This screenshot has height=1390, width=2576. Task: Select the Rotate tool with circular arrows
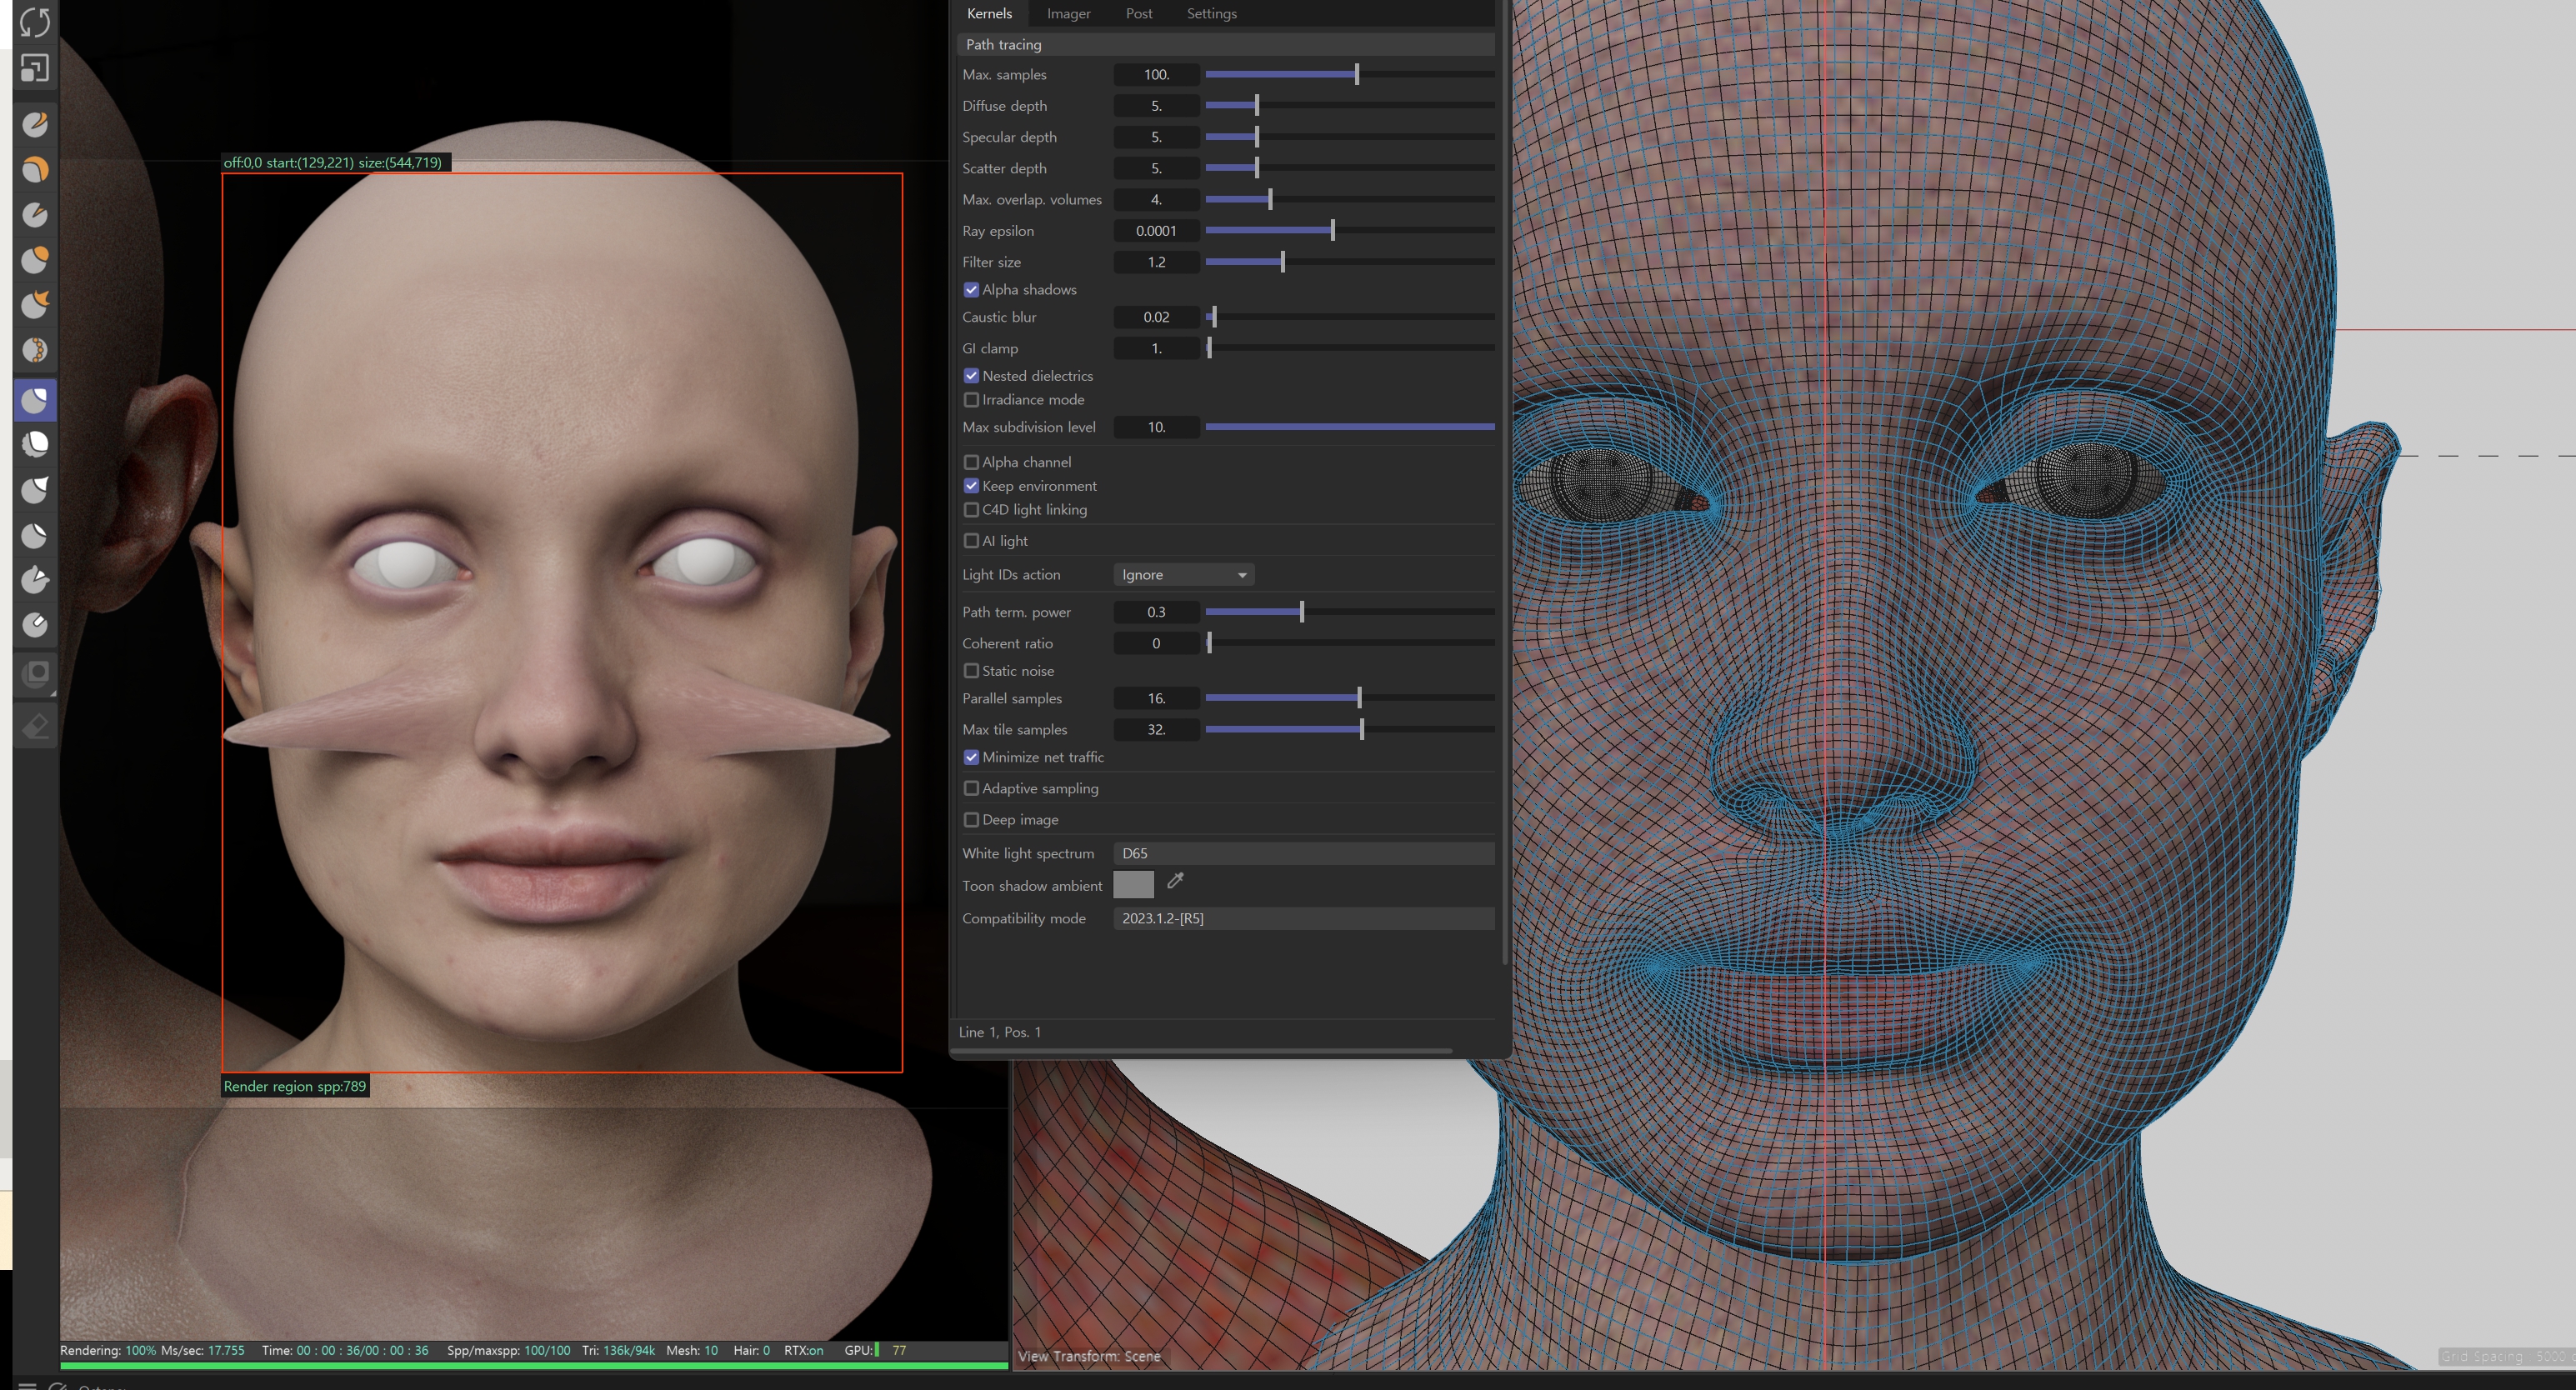pos(35,21)
